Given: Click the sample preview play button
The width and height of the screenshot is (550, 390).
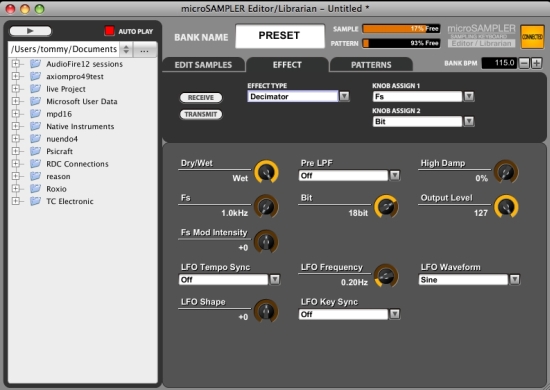Looking at the screenshot, I should 30,31.
